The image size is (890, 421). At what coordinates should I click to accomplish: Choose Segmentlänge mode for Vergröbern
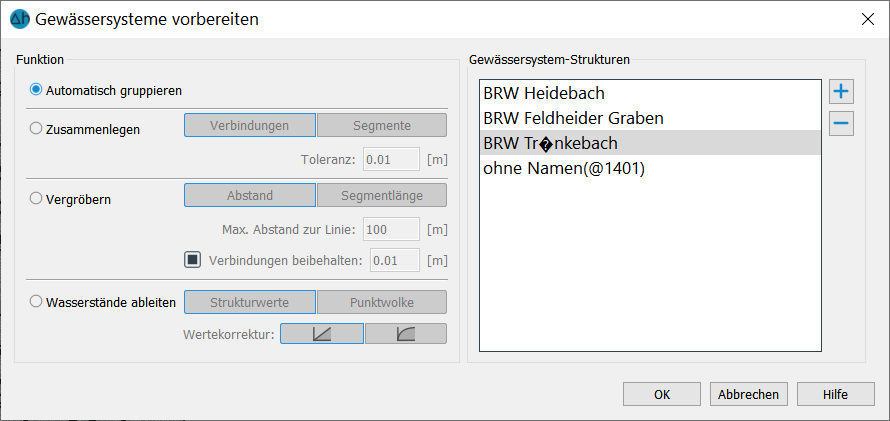click(x=381, y=195)
